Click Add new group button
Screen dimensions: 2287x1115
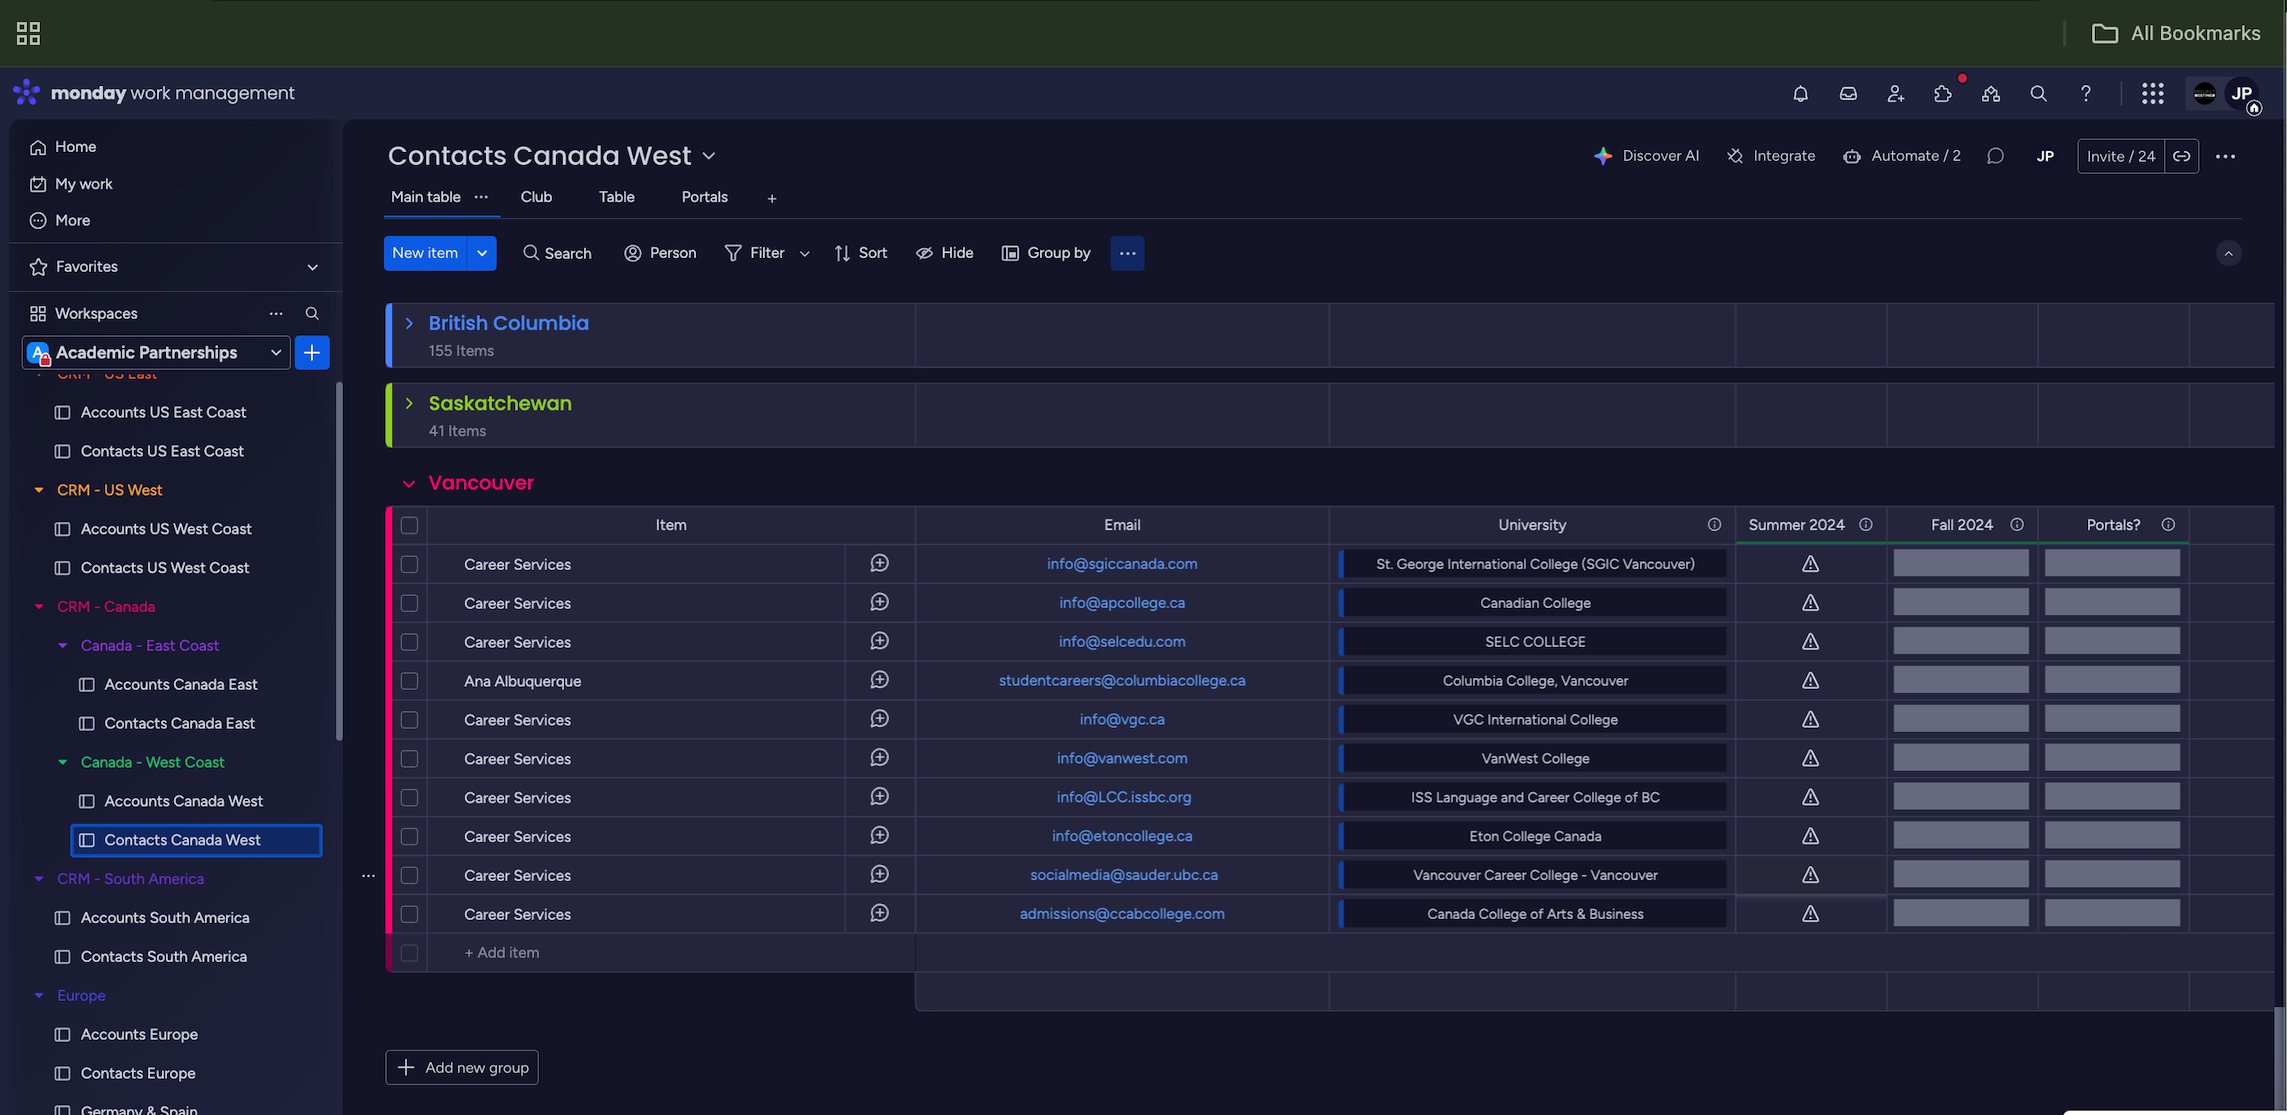click(462, 1067)
